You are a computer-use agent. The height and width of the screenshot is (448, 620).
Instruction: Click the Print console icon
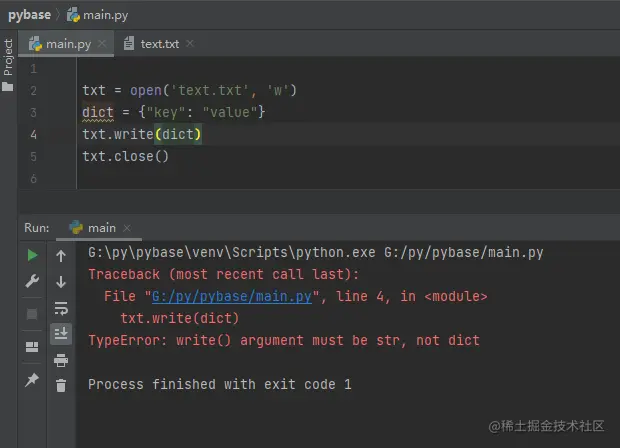pos(61,360)
